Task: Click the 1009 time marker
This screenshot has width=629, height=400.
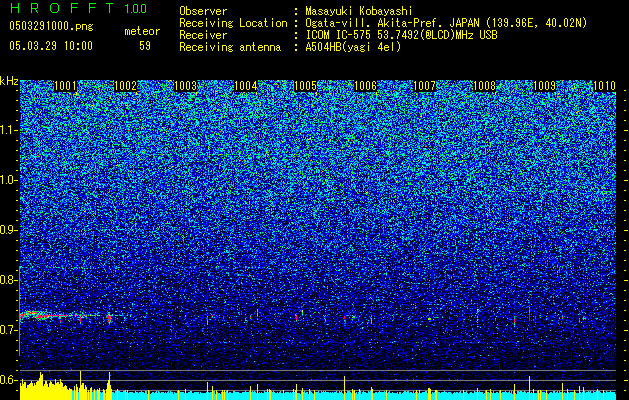Action: [x=544, y=86]
